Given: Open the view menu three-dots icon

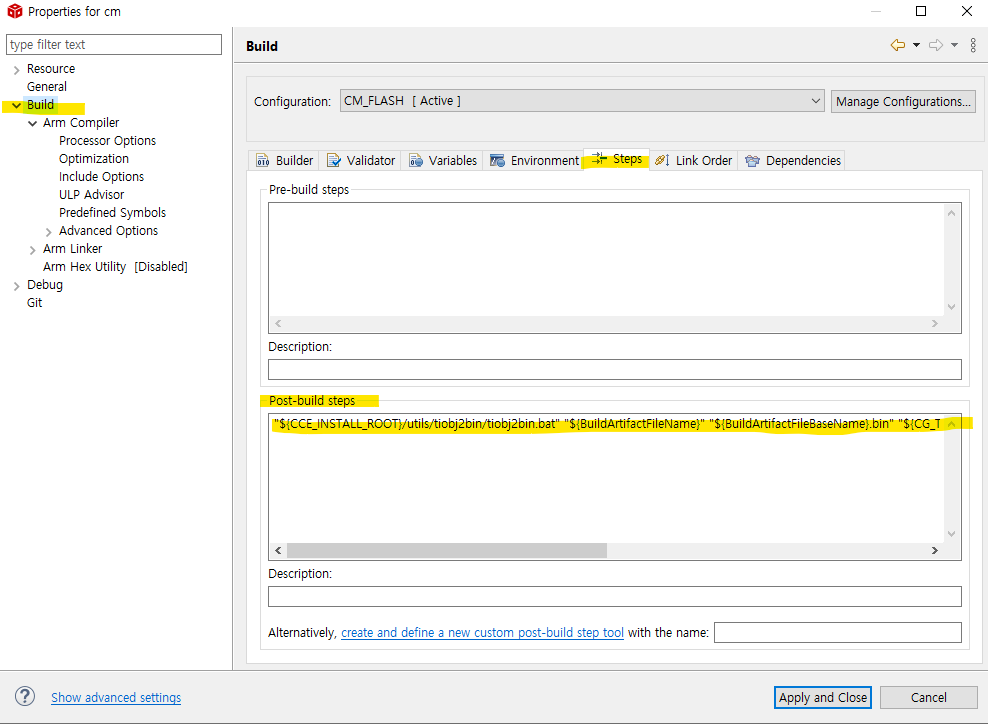Looking at the screenshot, I should click(x=973, y=45).
